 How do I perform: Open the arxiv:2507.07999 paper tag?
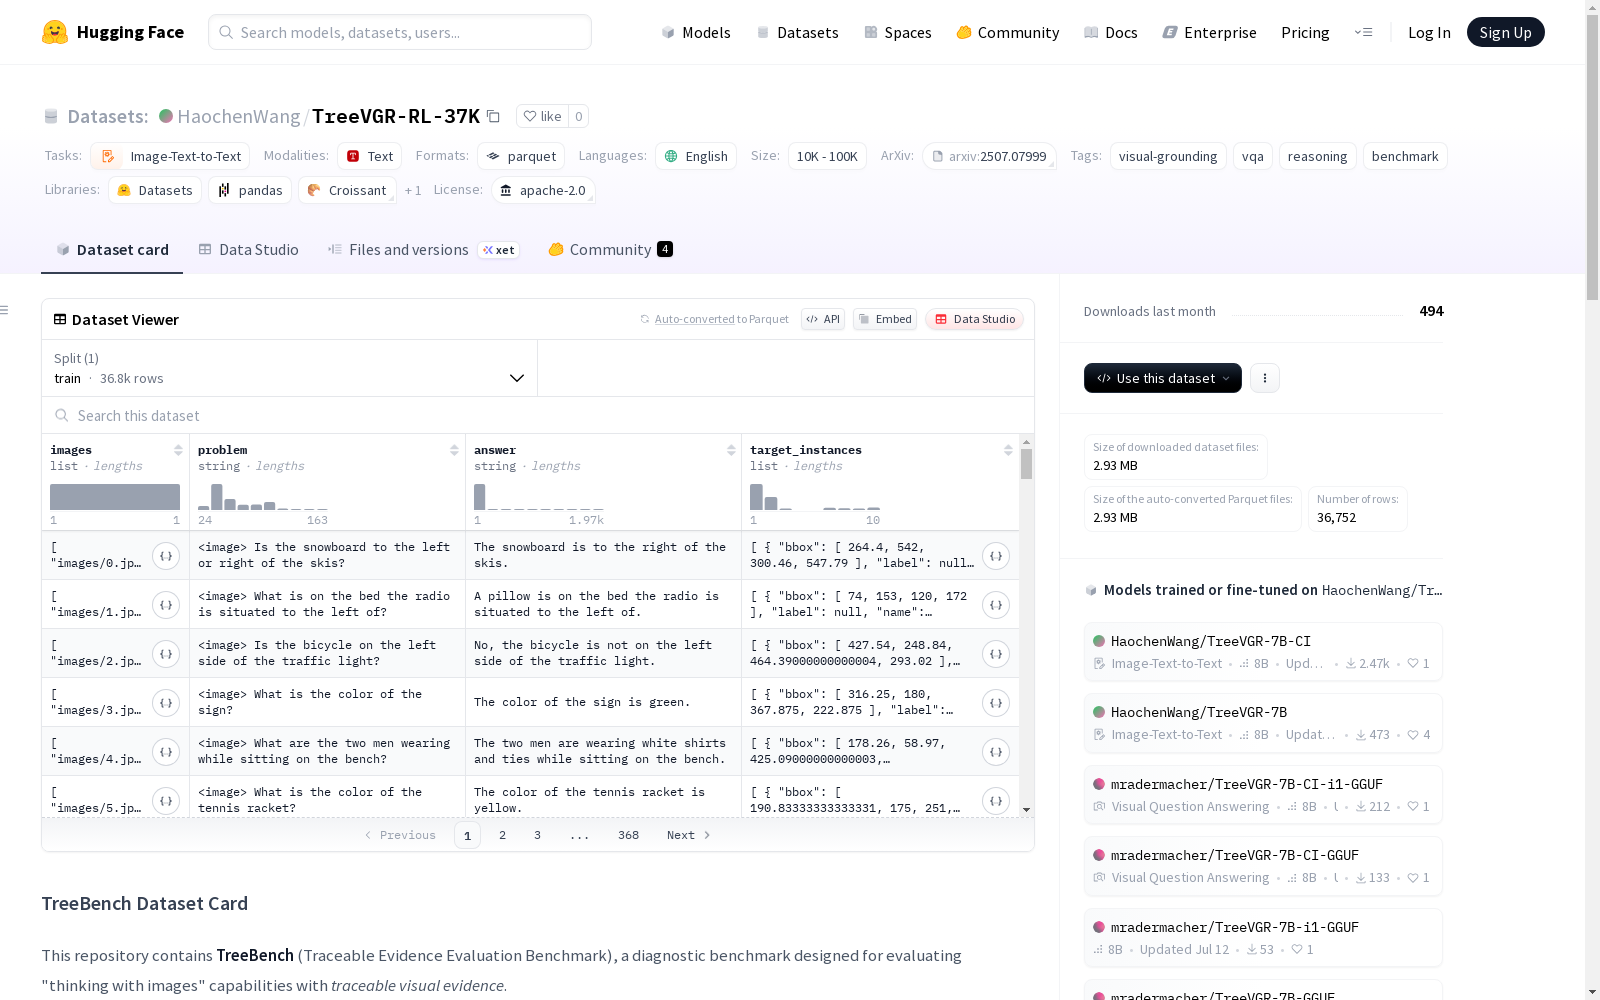[989, 156]
